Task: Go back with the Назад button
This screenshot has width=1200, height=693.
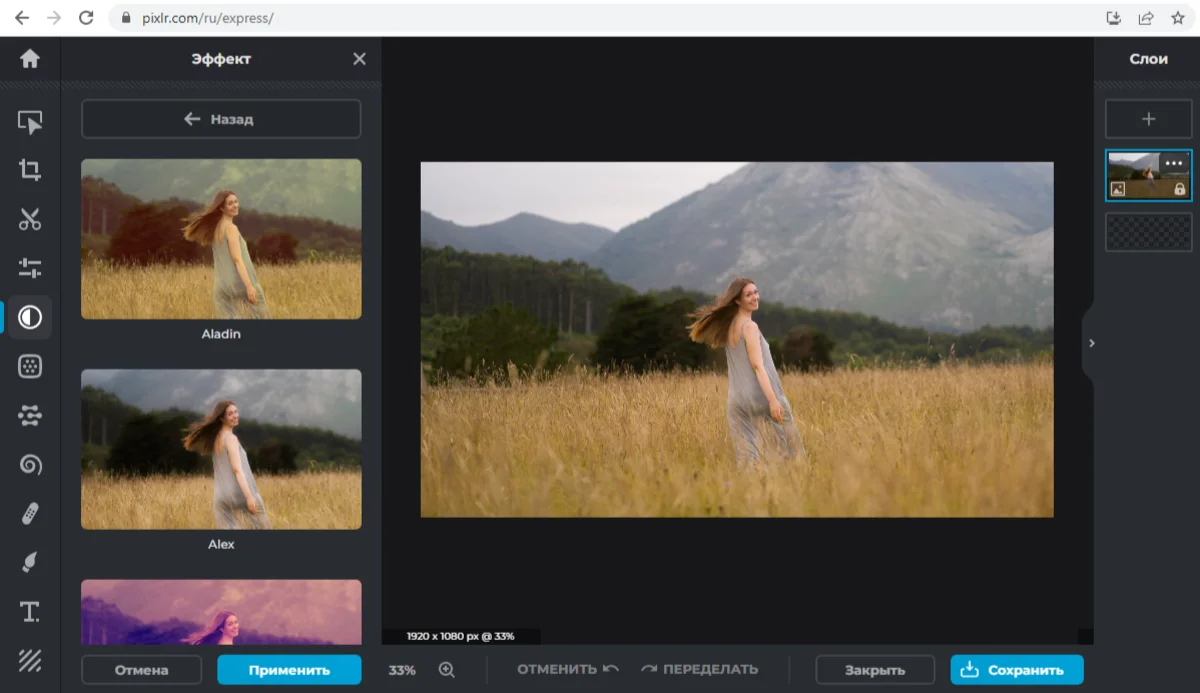Action: pyautogui.click(x=221, y=119)
